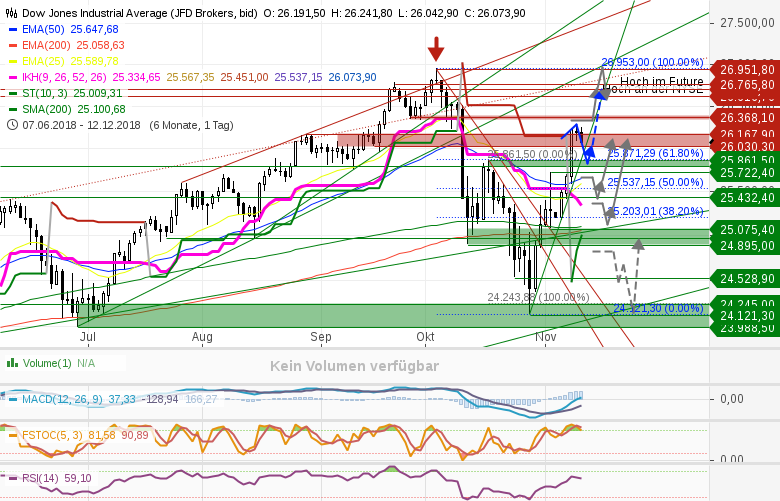Click the date range '07.06.2018 - 12.12.2018'
Viewport: 780px width, 501px height.
point(81,125)
